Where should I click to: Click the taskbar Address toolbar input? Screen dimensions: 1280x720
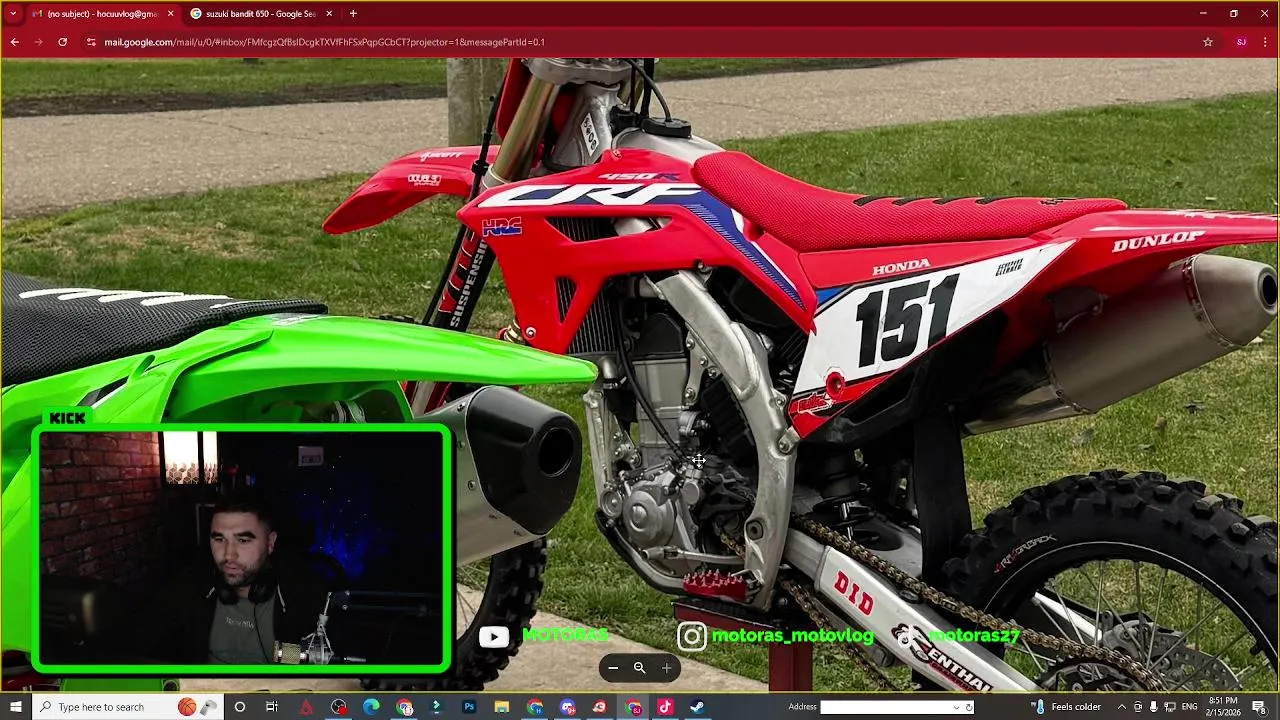(x=886, y=707)
